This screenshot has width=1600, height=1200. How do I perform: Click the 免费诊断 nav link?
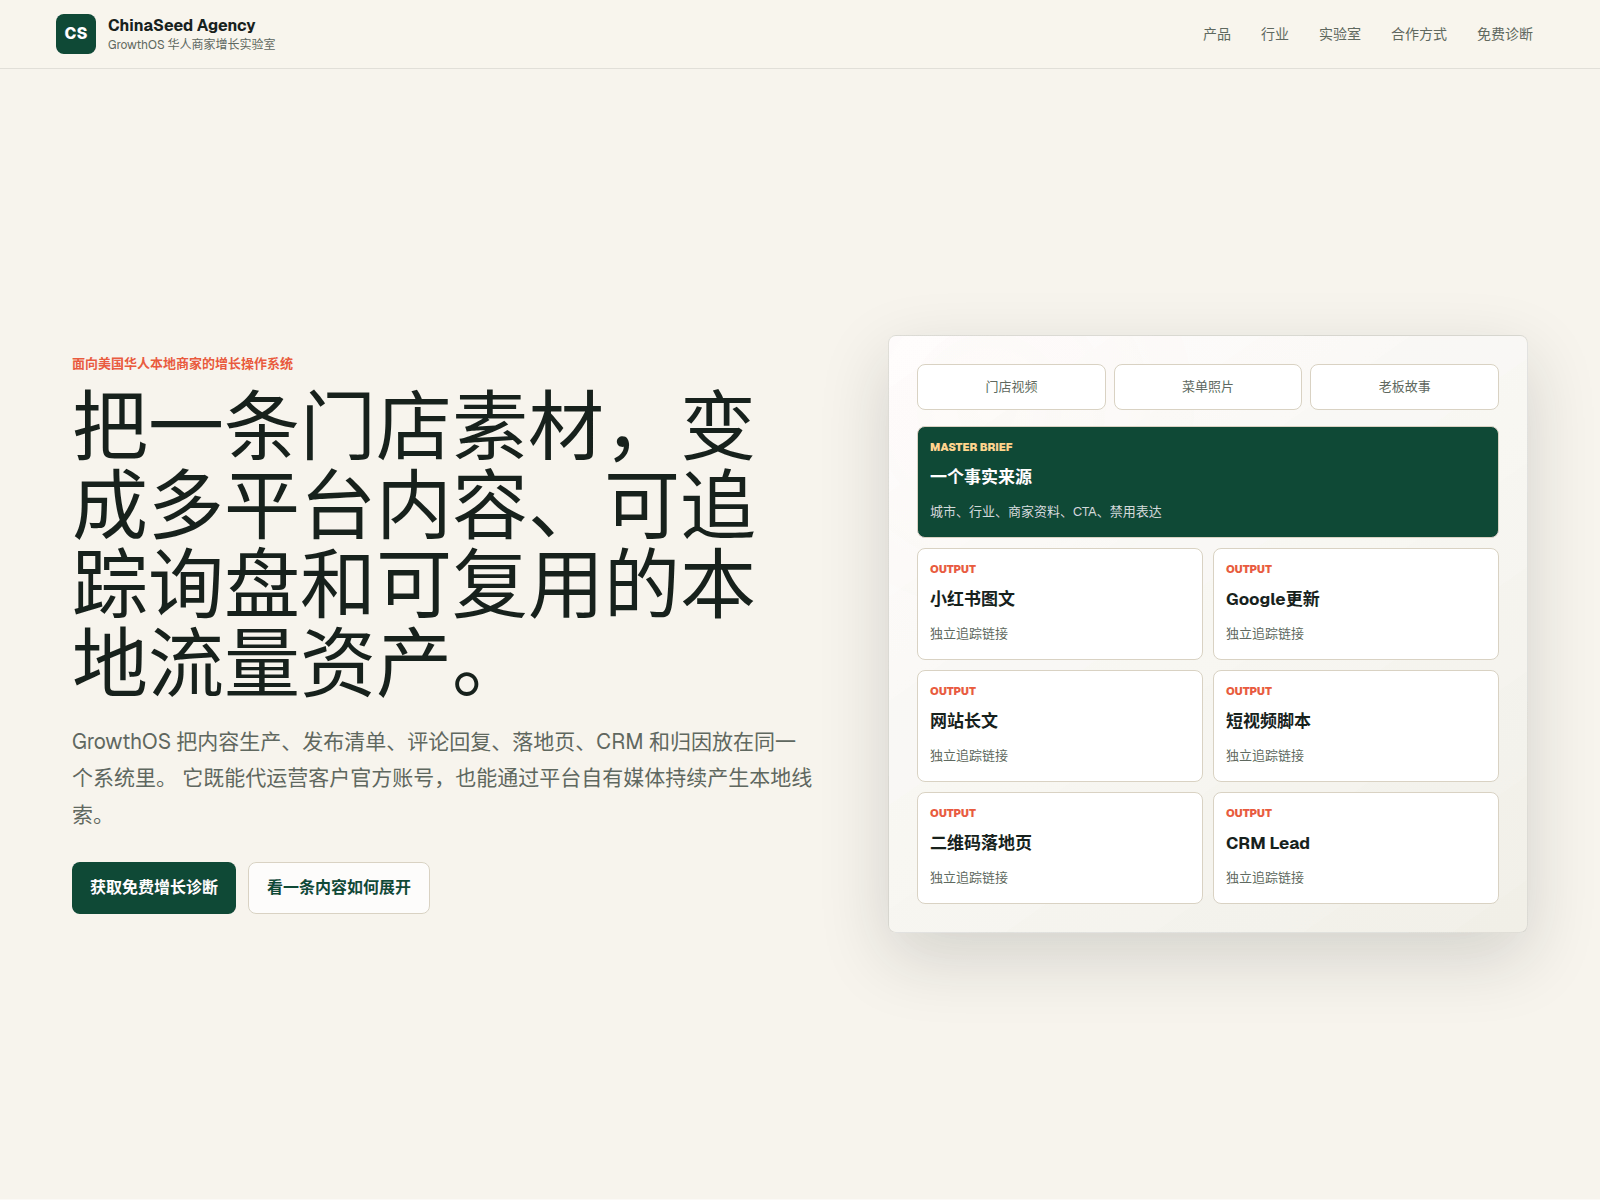[x=1505, y=34]
